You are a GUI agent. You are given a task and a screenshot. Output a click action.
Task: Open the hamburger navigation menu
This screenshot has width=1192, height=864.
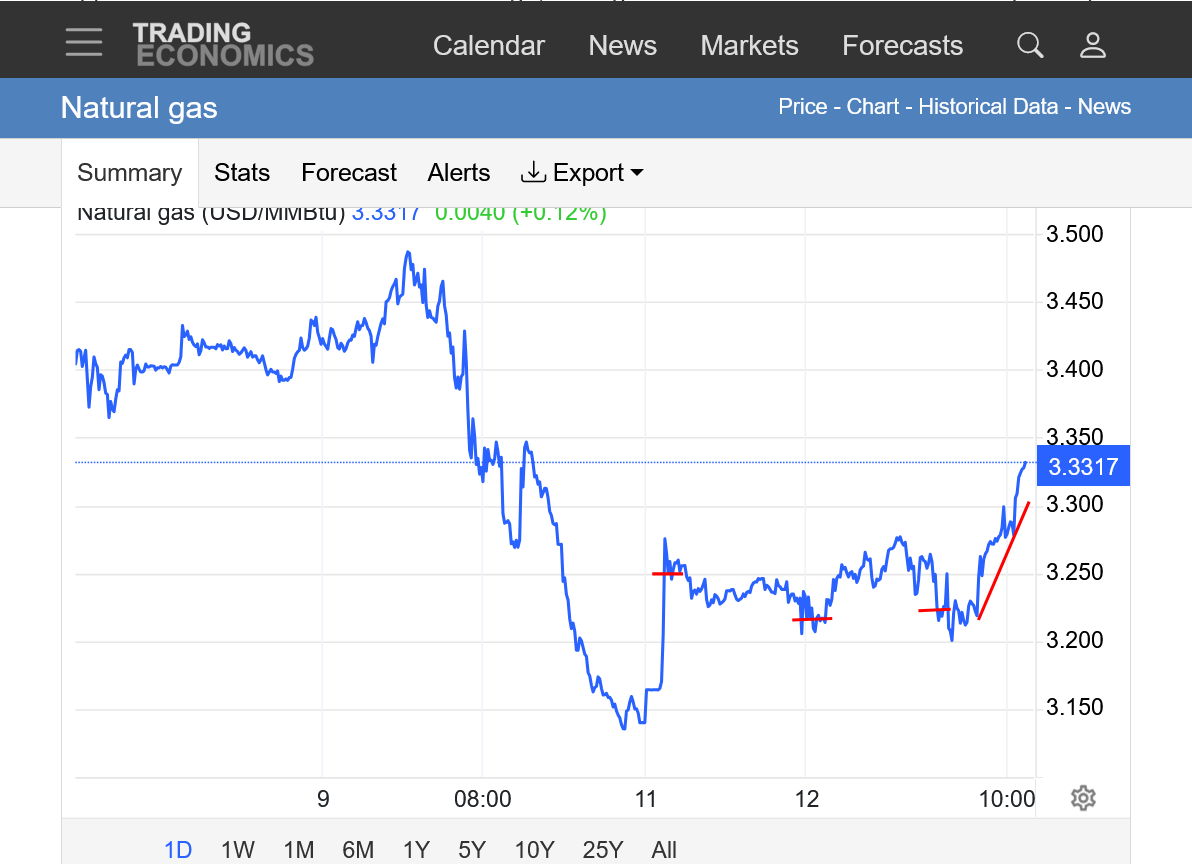[x=84, y=42]
